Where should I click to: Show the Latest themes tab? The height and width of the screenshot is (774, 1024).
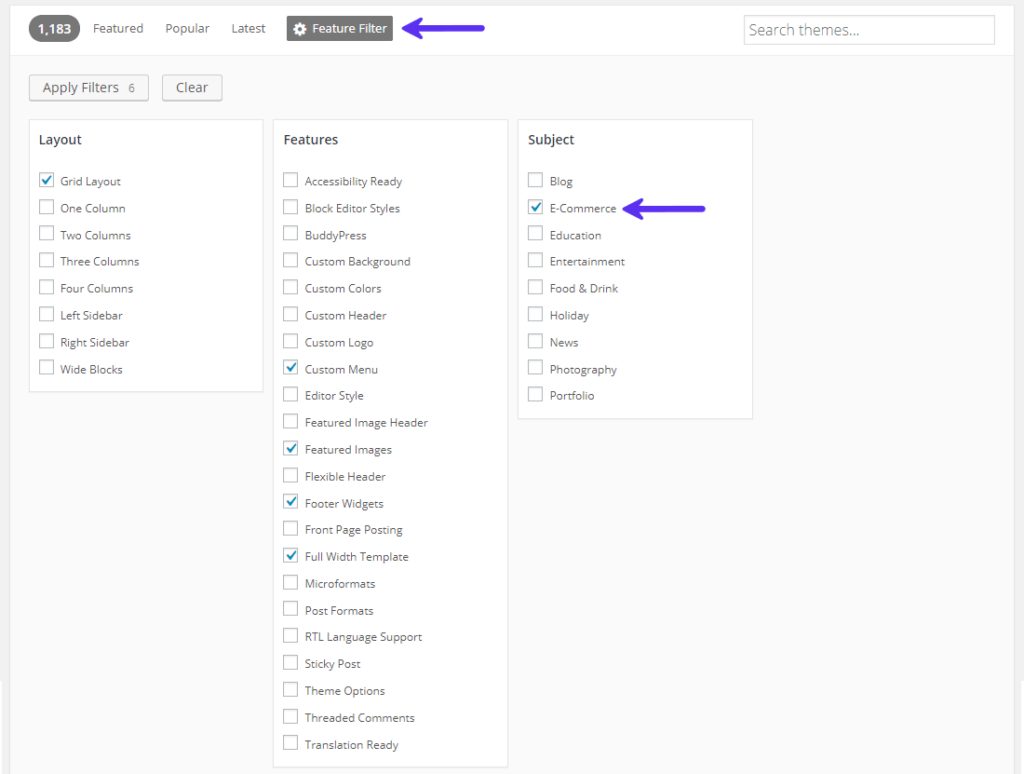click(248, 29)
